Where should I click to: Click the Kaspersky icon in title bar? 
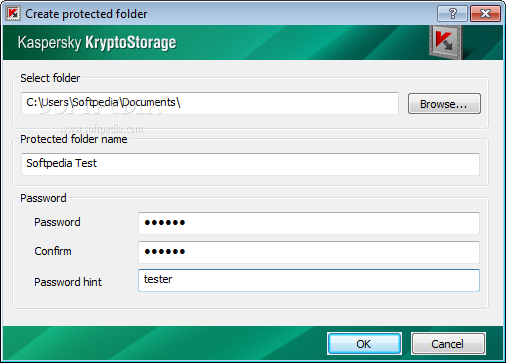pos(13,14)
